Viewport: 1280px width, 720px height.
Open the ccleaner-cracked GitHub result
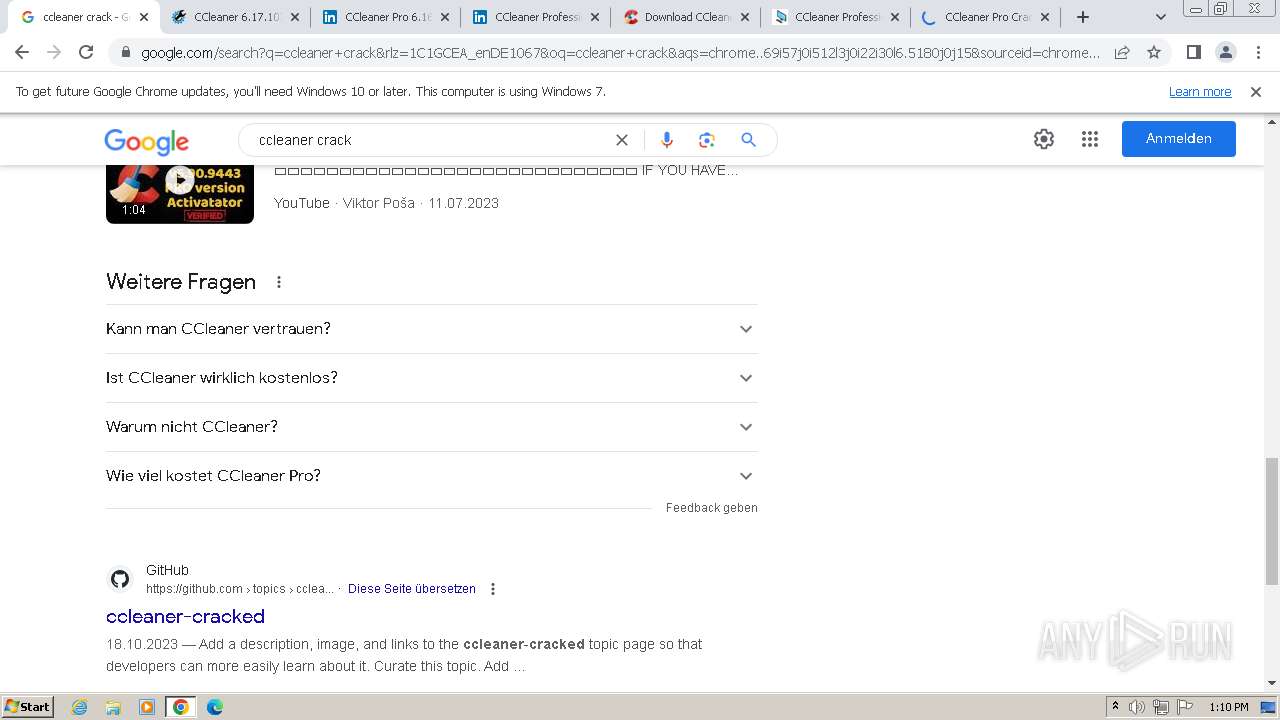pyautogui.click(x=185, y=616)
